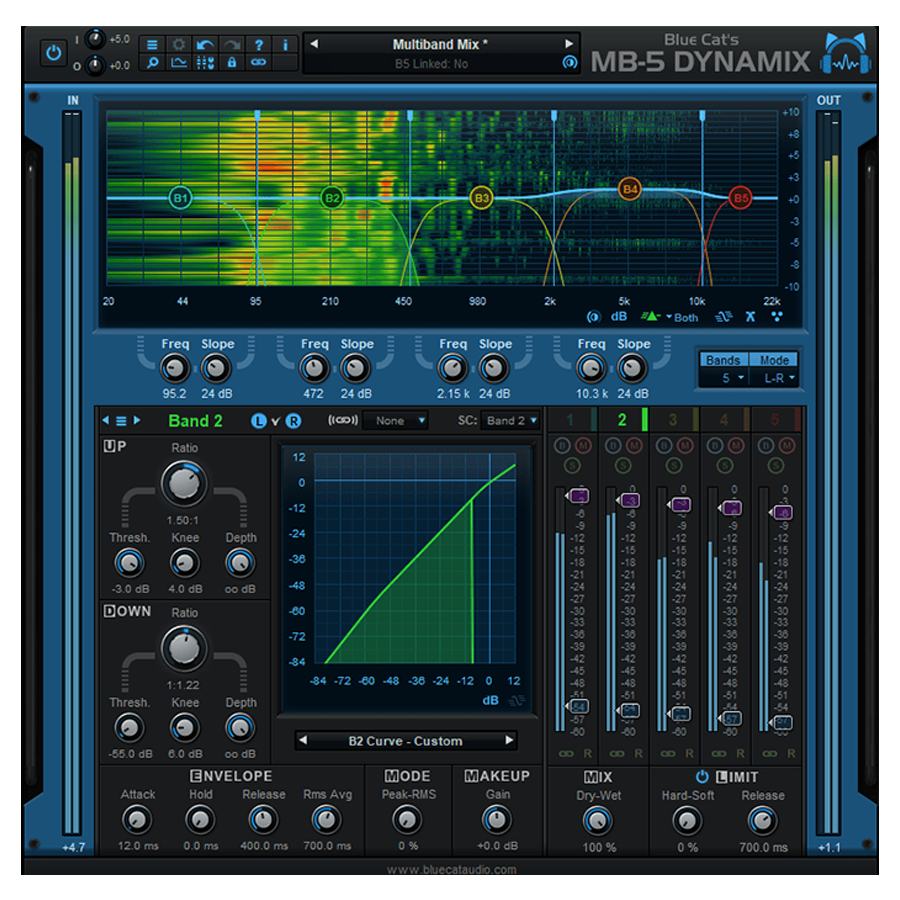Solo band 2 with its S button

coord(623,464)
